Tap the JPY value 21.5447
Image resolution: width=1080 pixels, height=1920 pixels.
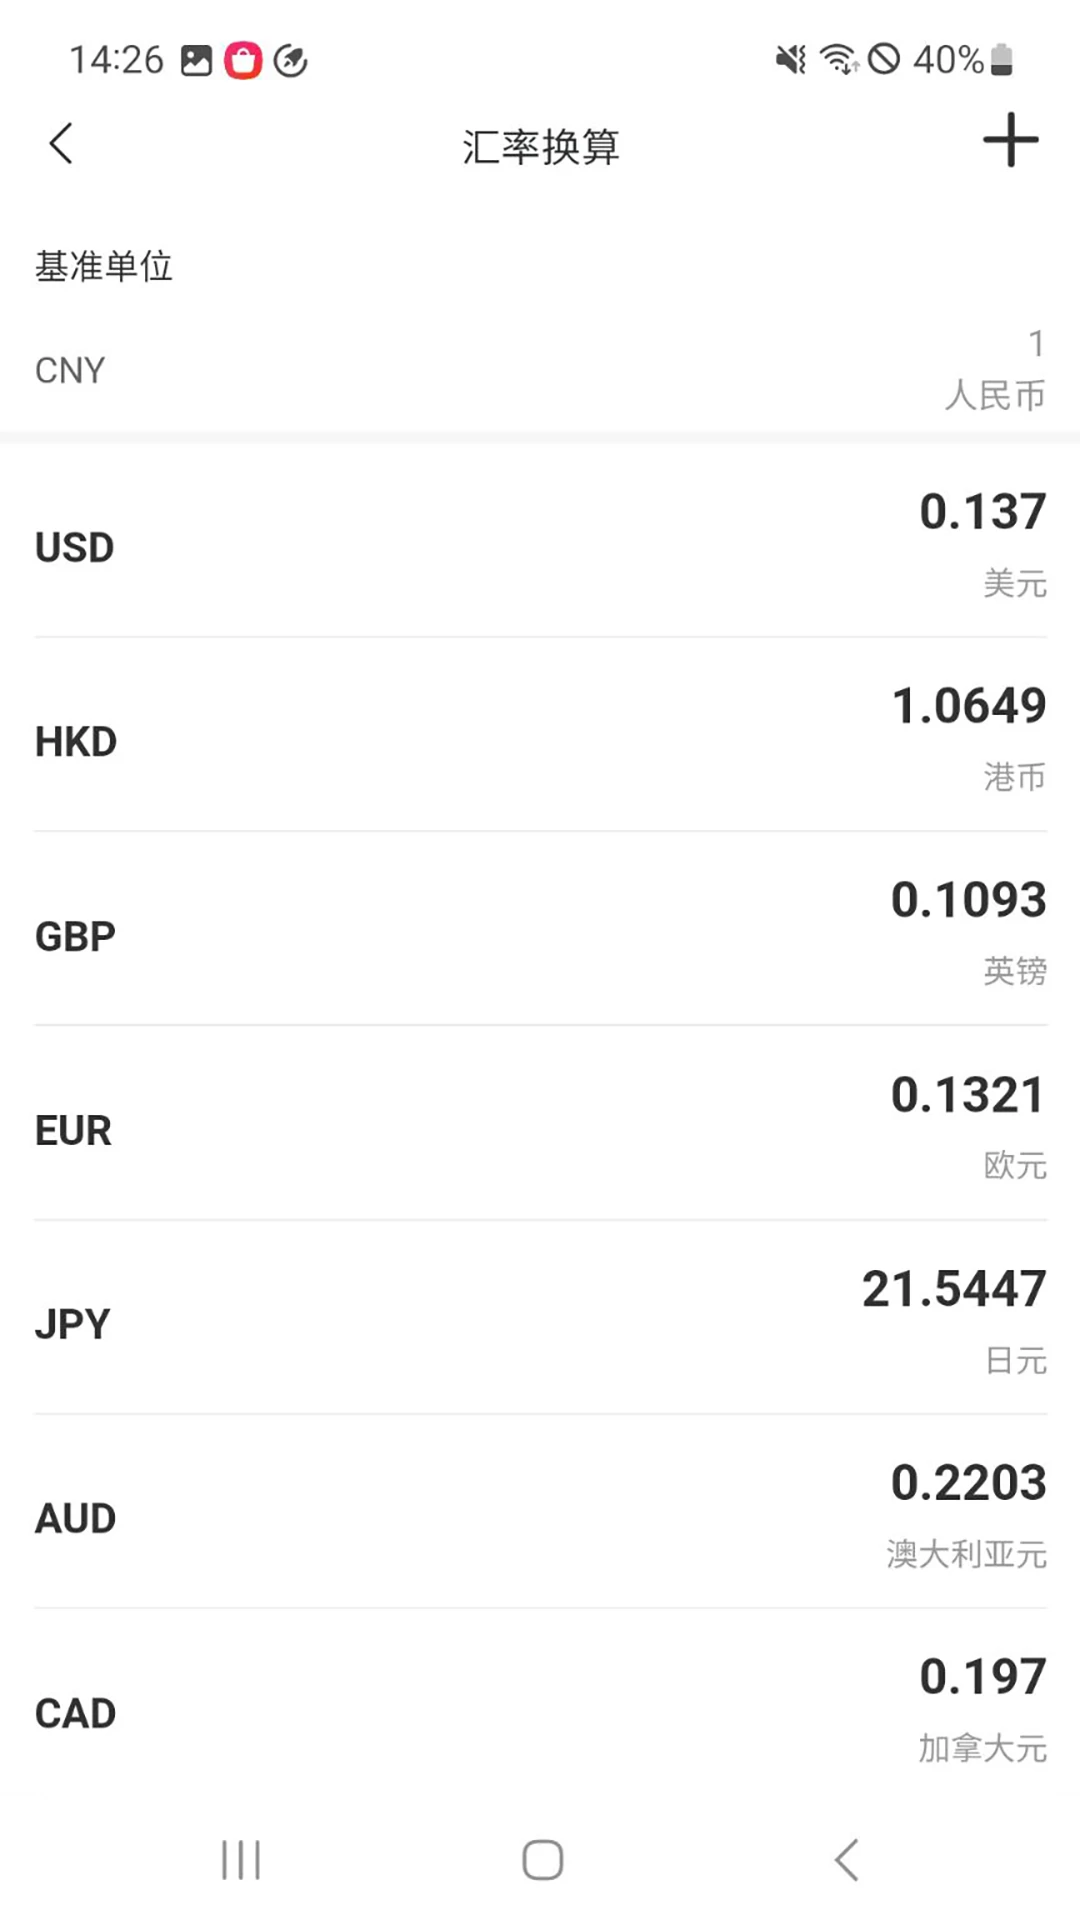pos(954,1289)
